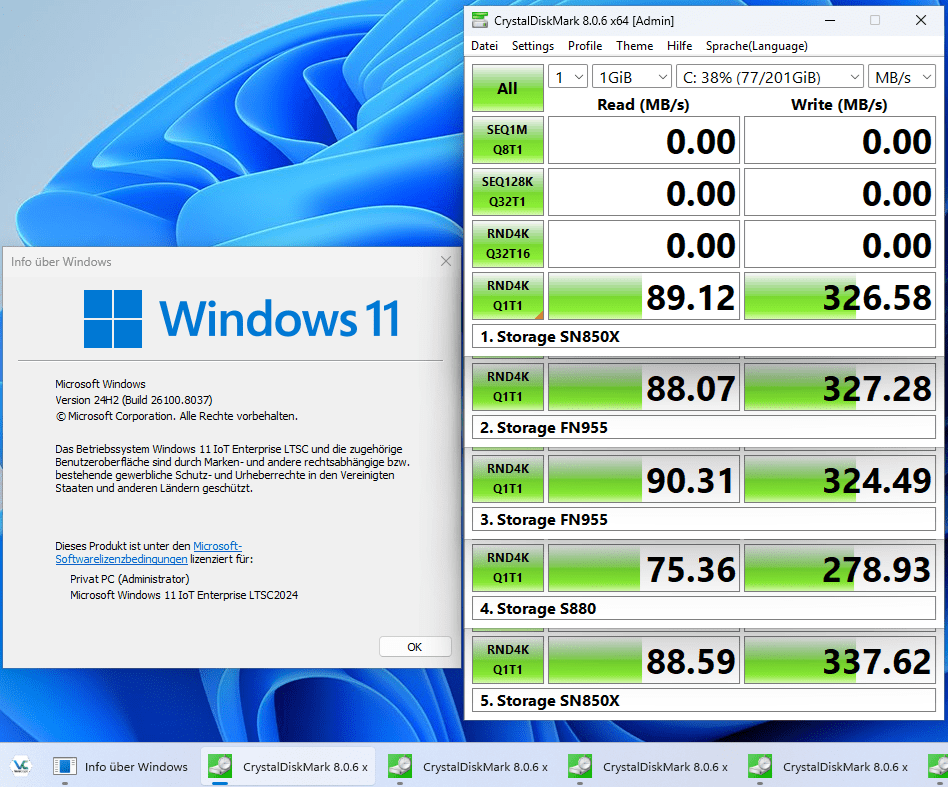
Task: Run RND4K Q1T1 above 4. Storage S880
Action: pyautogui.click(x=507, y=568)
